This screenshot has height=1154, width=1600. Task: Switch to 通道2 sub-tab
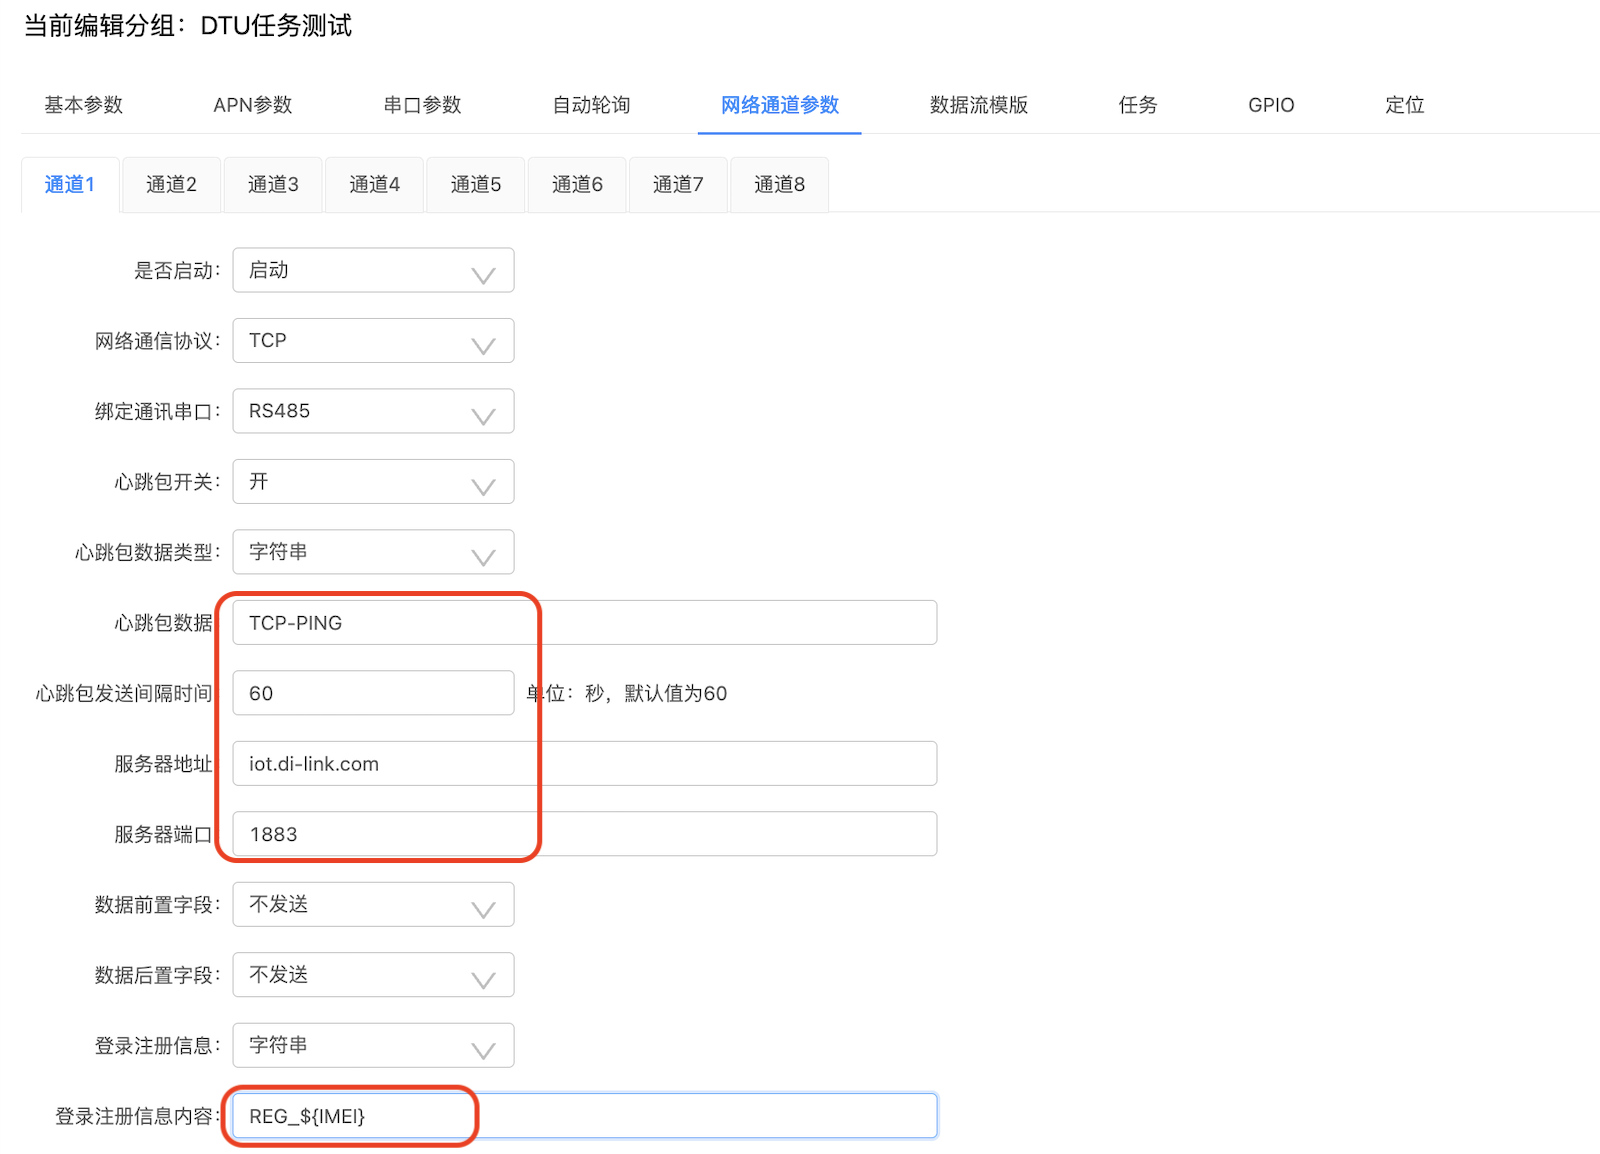click(x=171, y=184)
